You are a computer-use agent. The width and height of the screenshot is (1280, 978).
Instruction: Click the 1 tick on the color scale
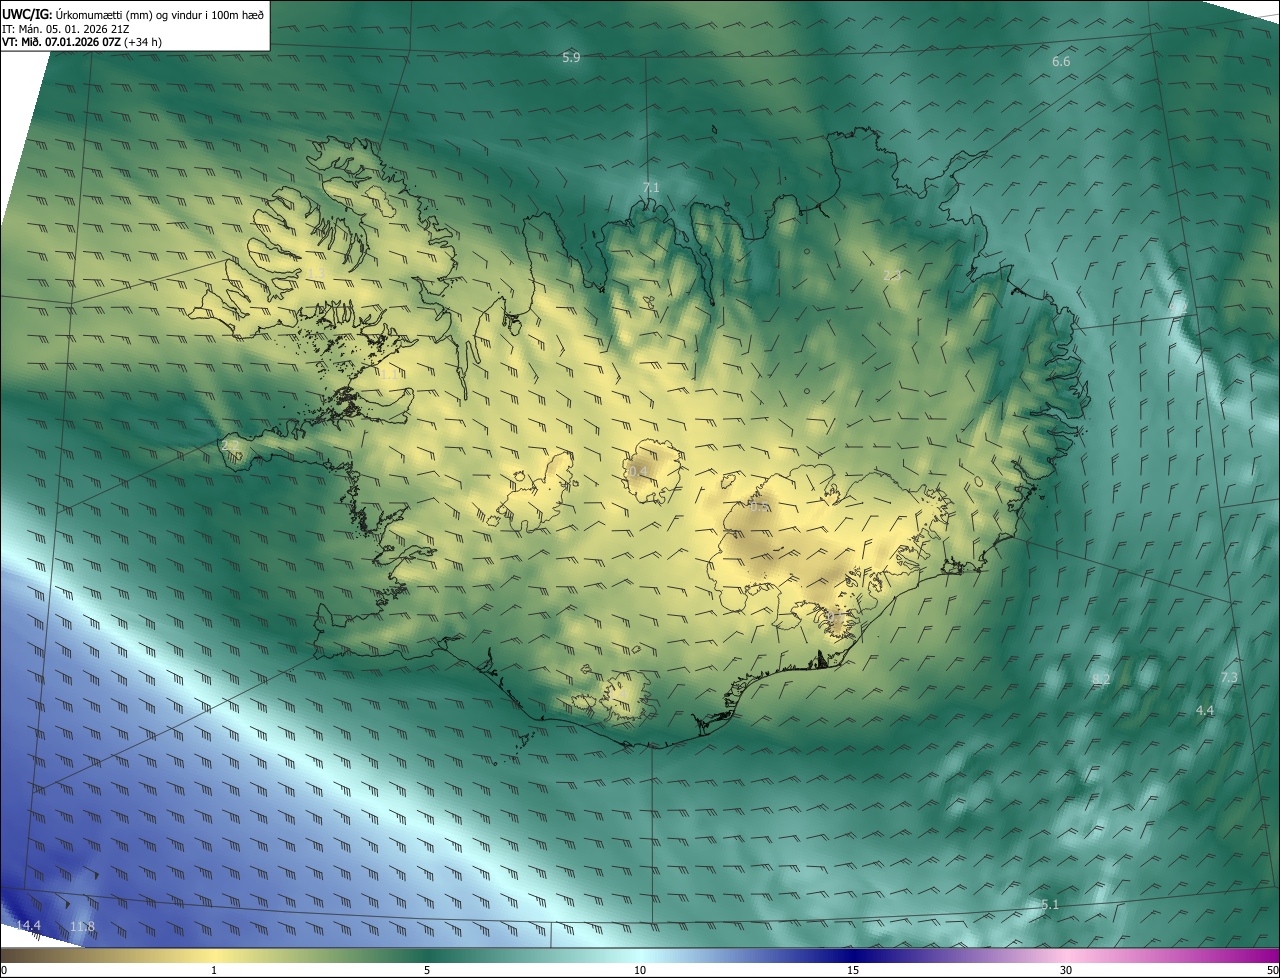click(x=214, y=971)
